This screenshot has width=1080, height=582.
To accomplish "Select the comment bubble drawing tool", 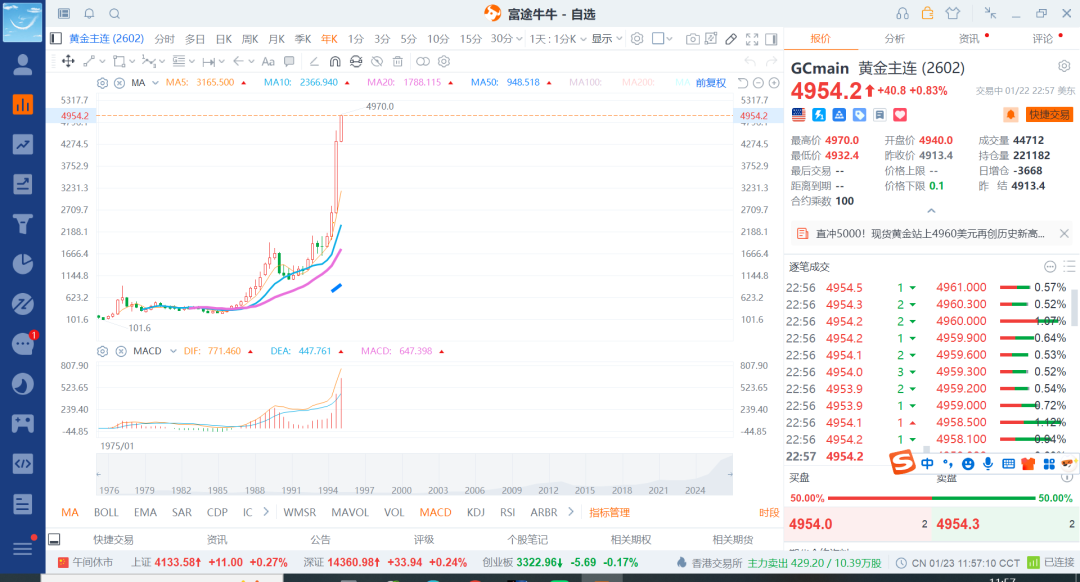I will click(x=289, y=61).
